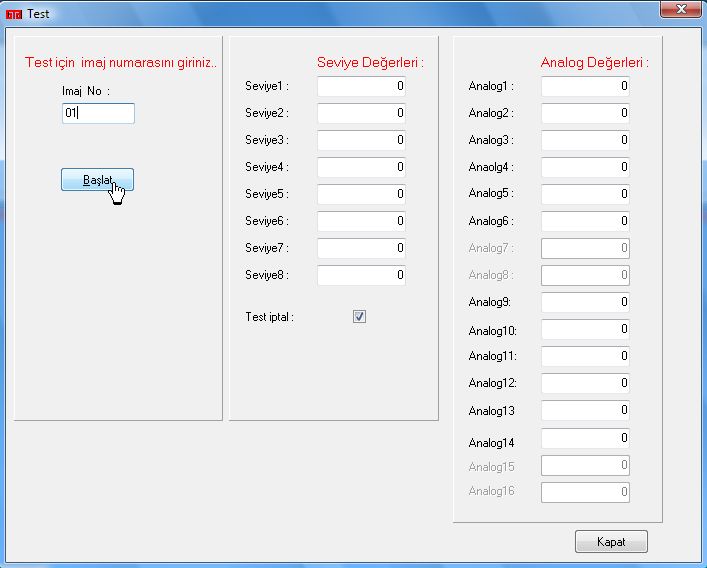The image size is (707, 568).
Task: Select the Analog6 input field
Action: pyautogui.click(x=585, y=221)
